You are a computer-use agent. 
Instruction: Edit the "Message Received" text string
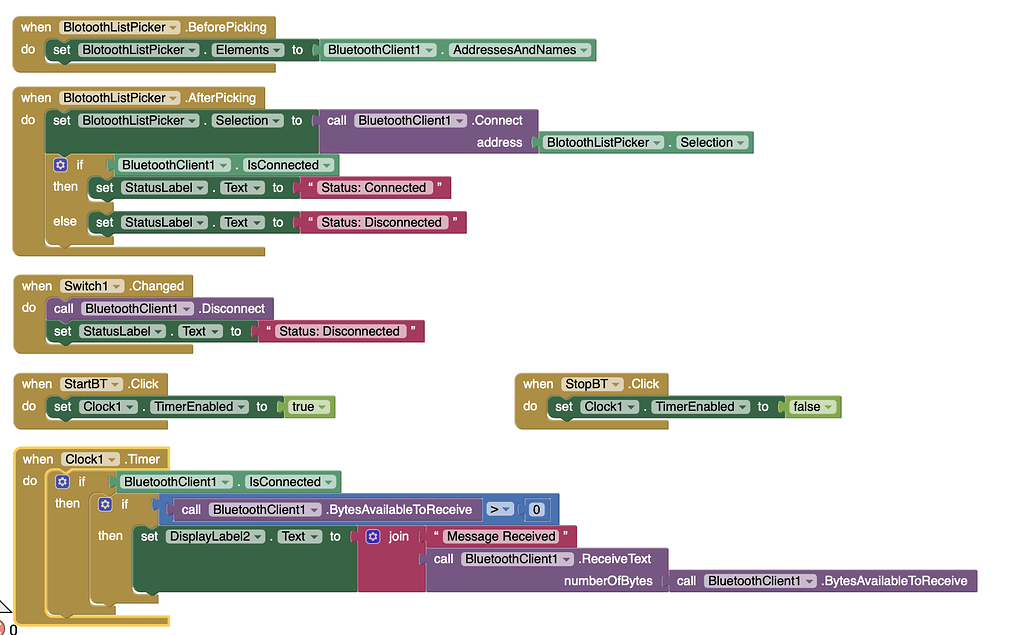click(x=500, y=537)
